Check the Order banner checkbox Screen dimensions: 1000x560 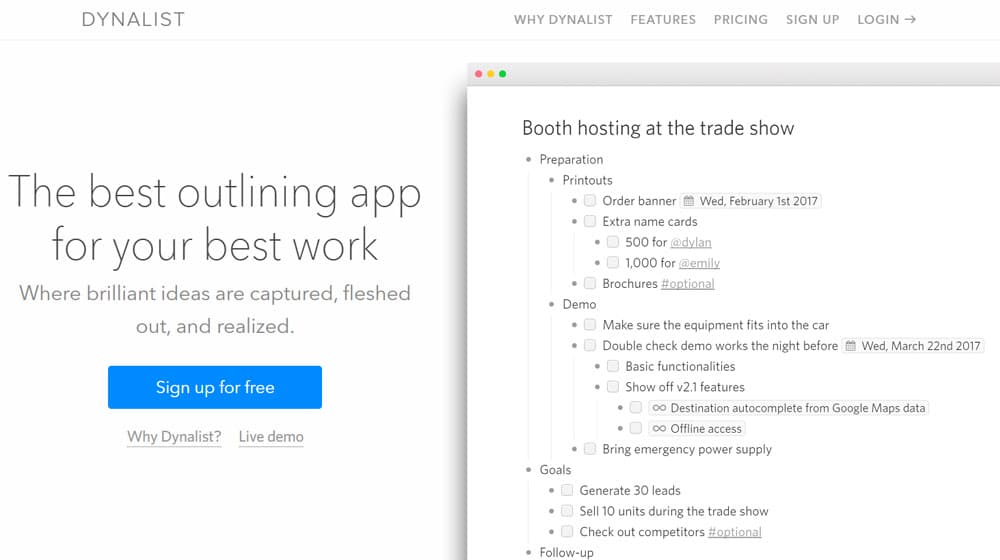click(590, 201)
